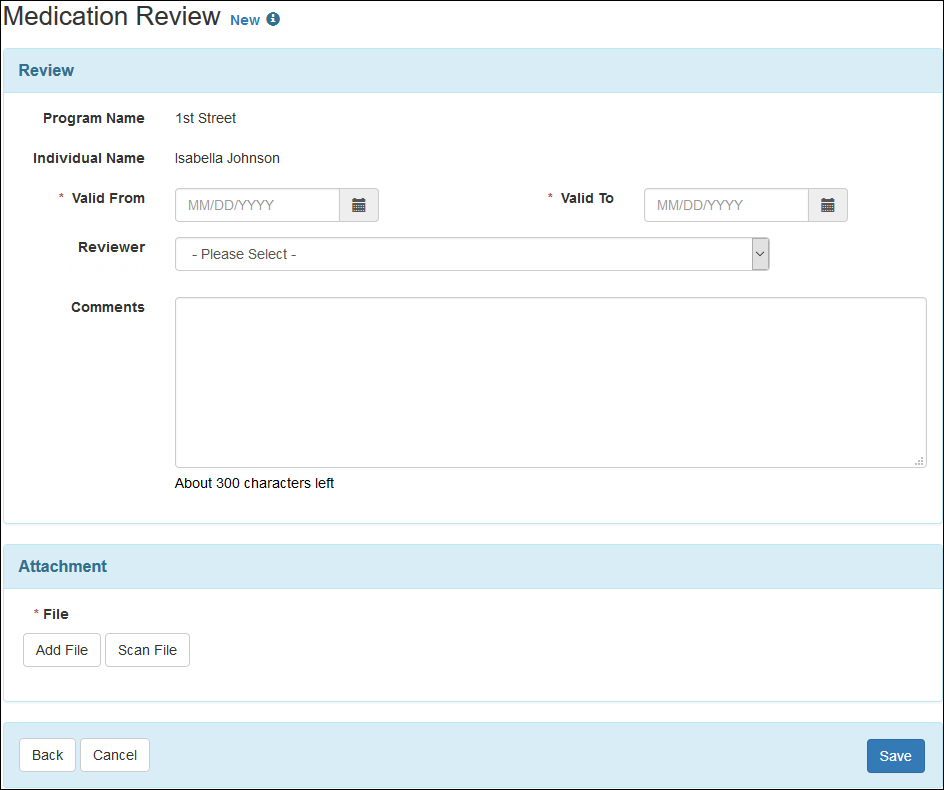944x790 pixels.
Task: Focus the Valid To date field
Action: [726, 205]
